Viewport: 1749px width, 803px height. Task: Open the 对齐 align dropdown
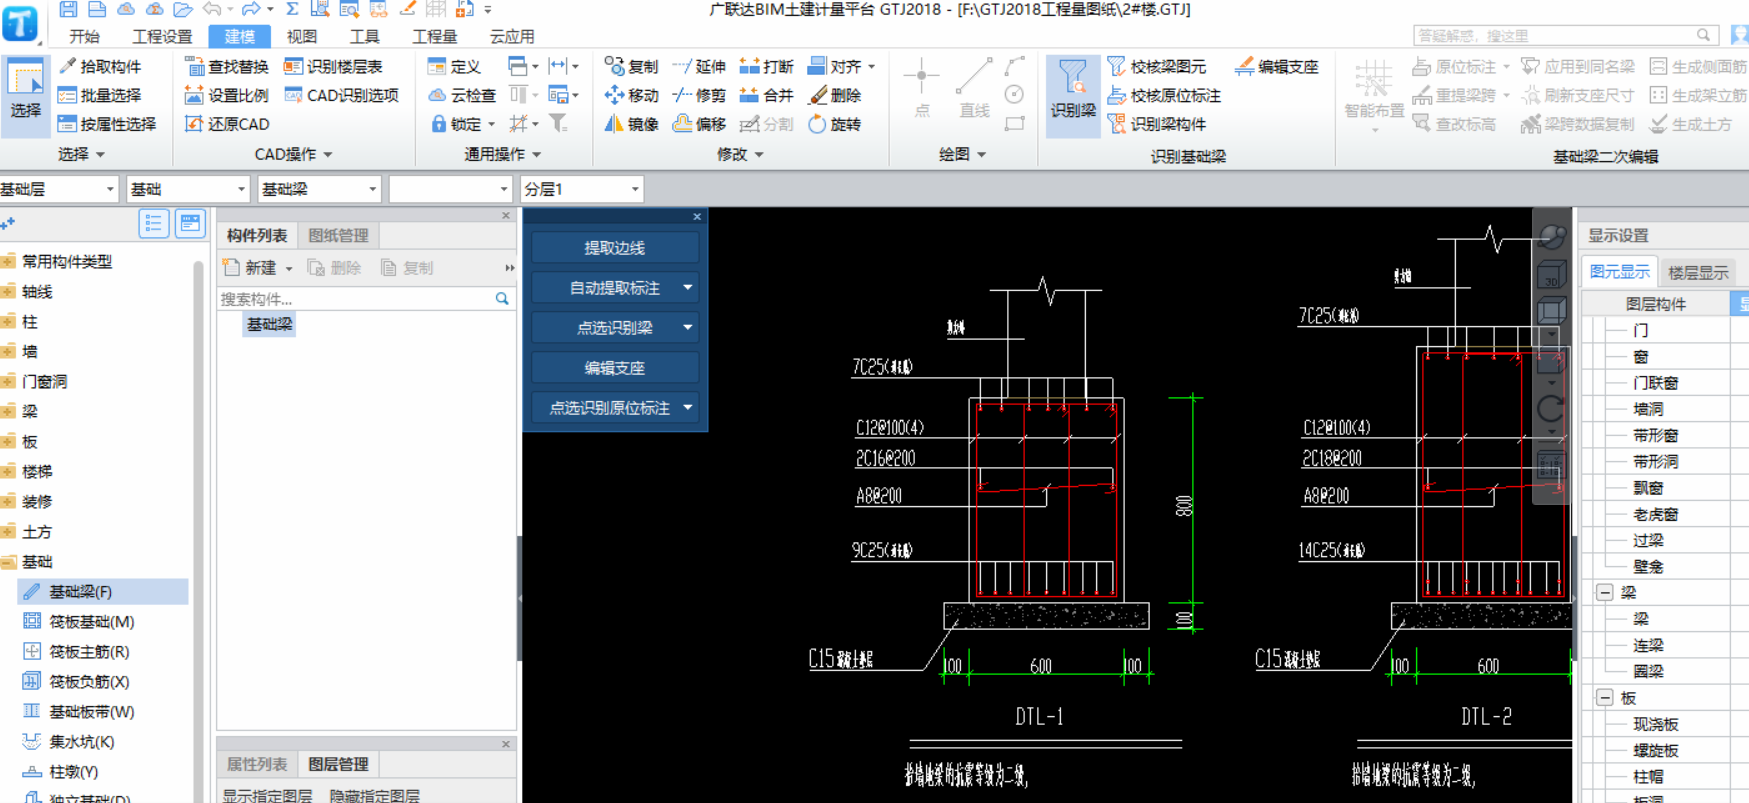click(x=872, y=67)
